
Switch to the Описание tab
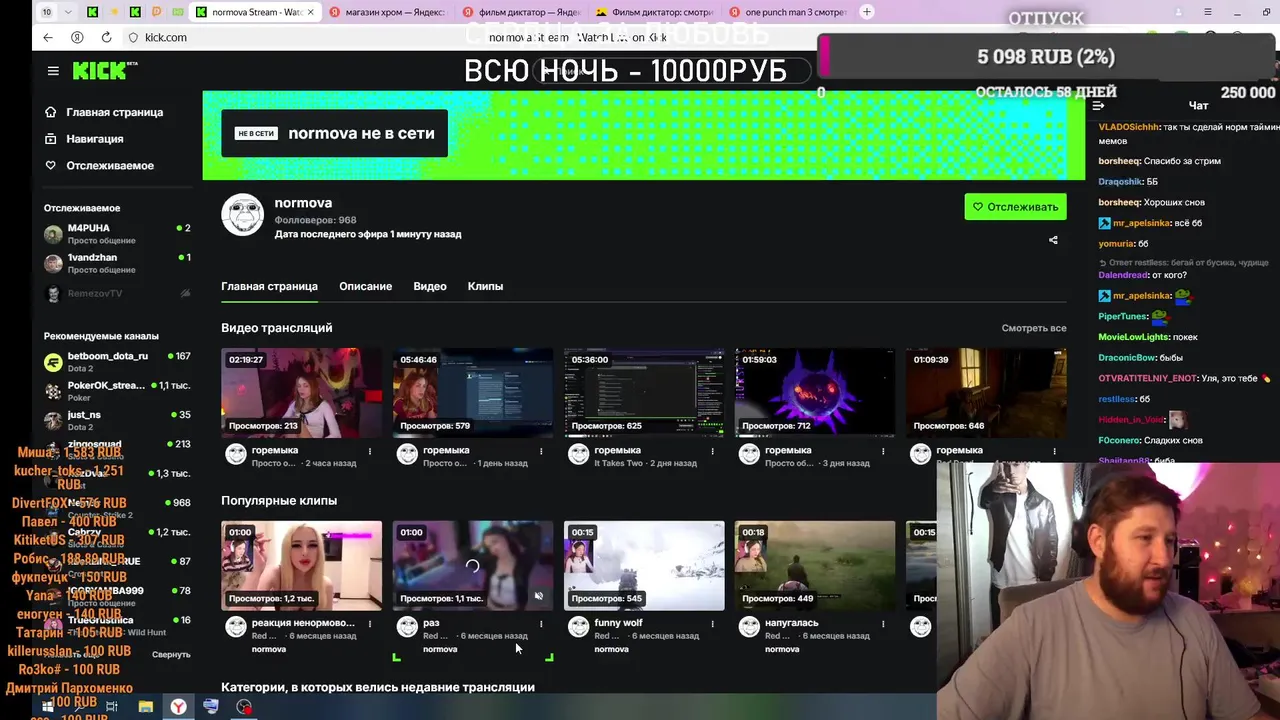[365, 286]
